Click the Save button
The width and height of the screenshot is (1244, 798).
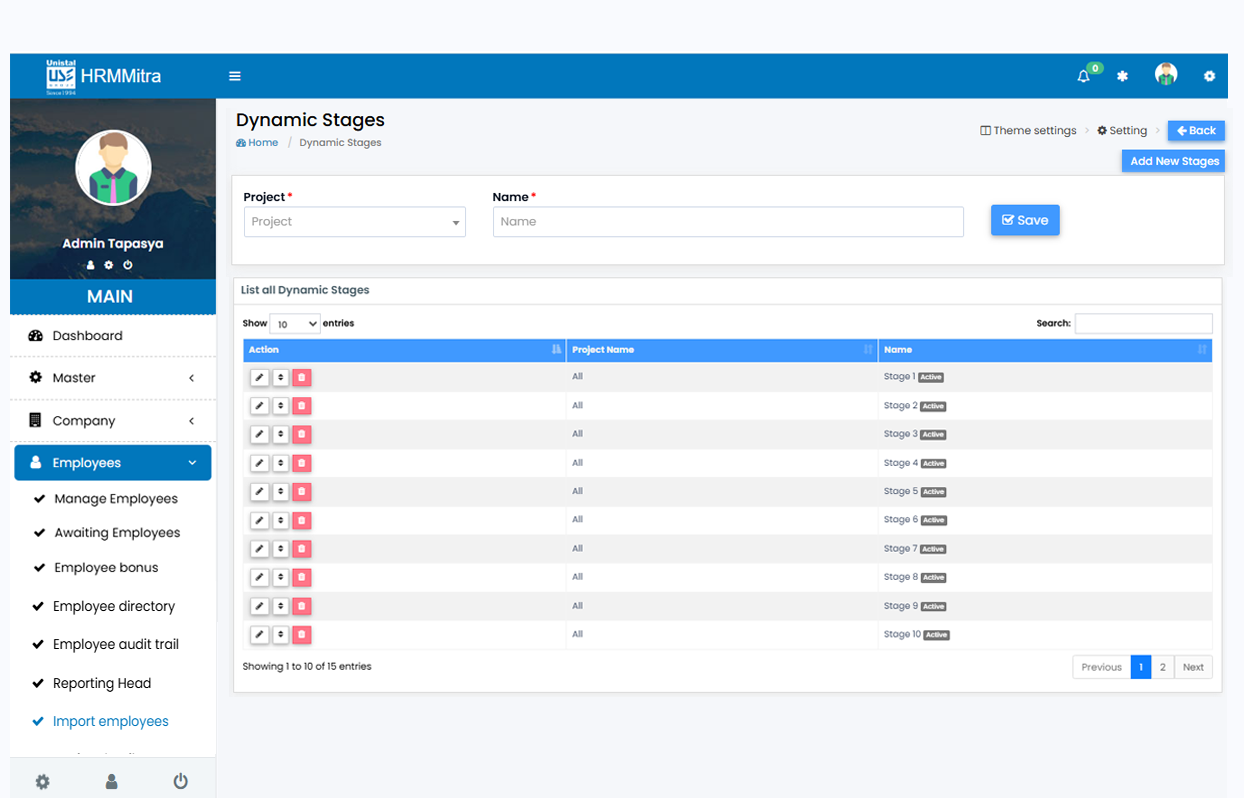(1025, 220)
